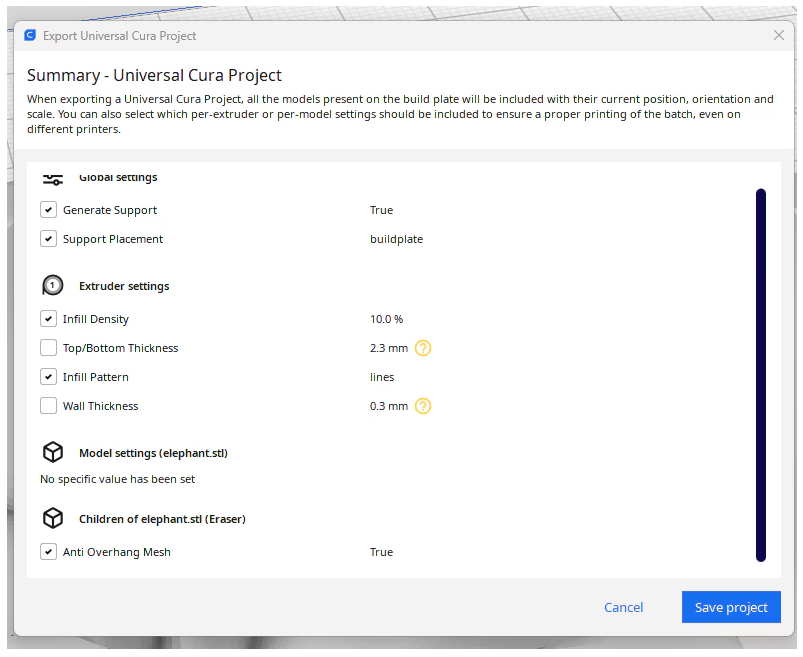Screen dimensions: 803x657
Task: Click the Extruder 1 icon
Action: (52, 286)
